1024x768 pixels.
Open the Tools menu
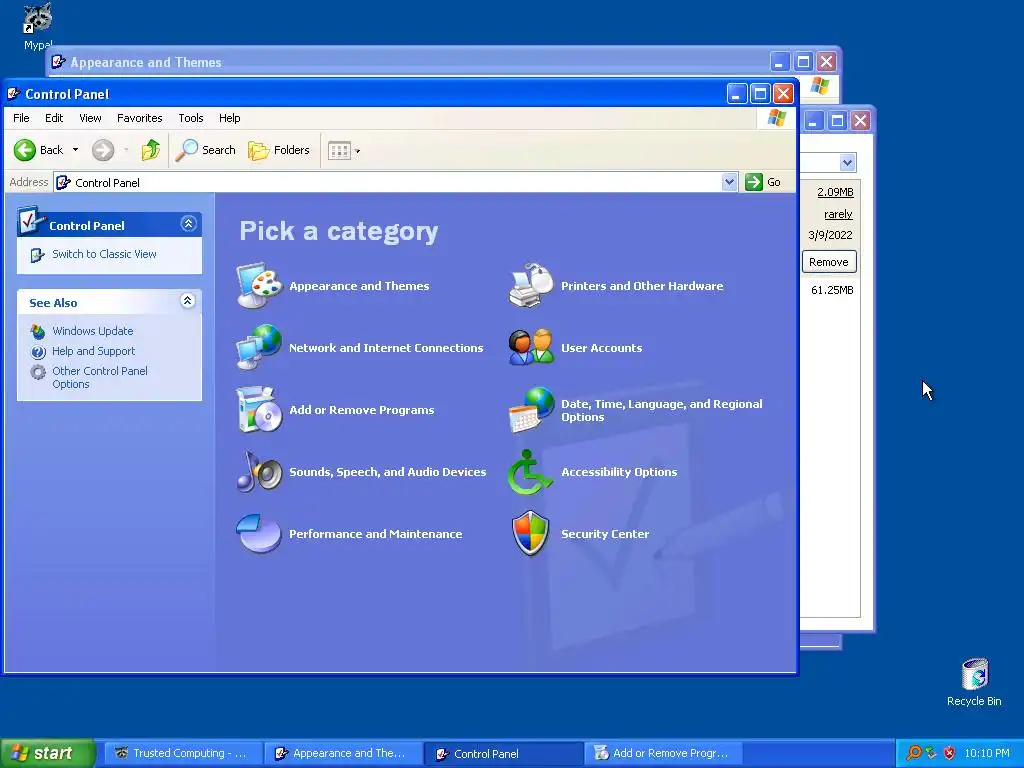(191, 118)
